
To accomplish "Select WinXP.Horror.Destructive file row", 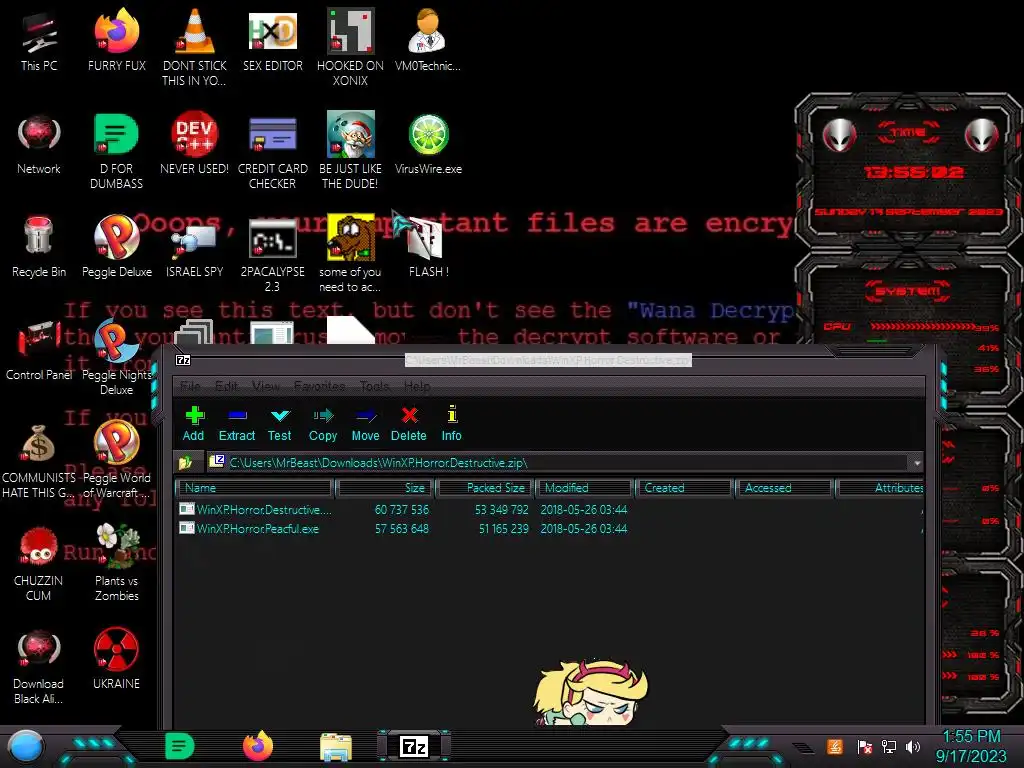I will [x=550, y=509].
